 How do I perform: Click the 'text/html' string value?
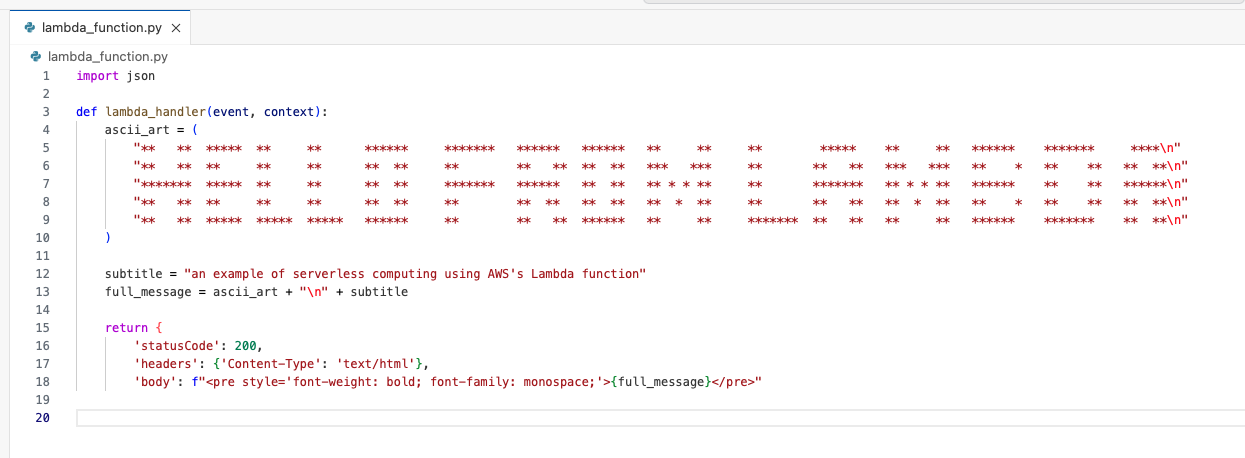point(376,364)
